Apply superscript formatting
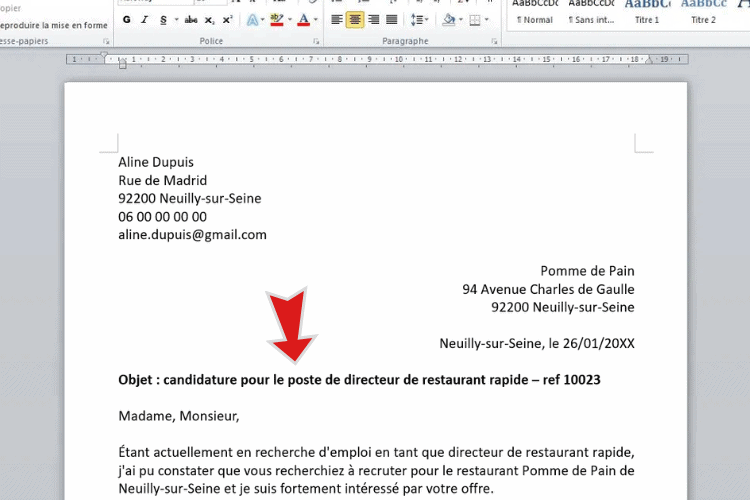This screenshot has width=750, height=500. tap(227, 20)
